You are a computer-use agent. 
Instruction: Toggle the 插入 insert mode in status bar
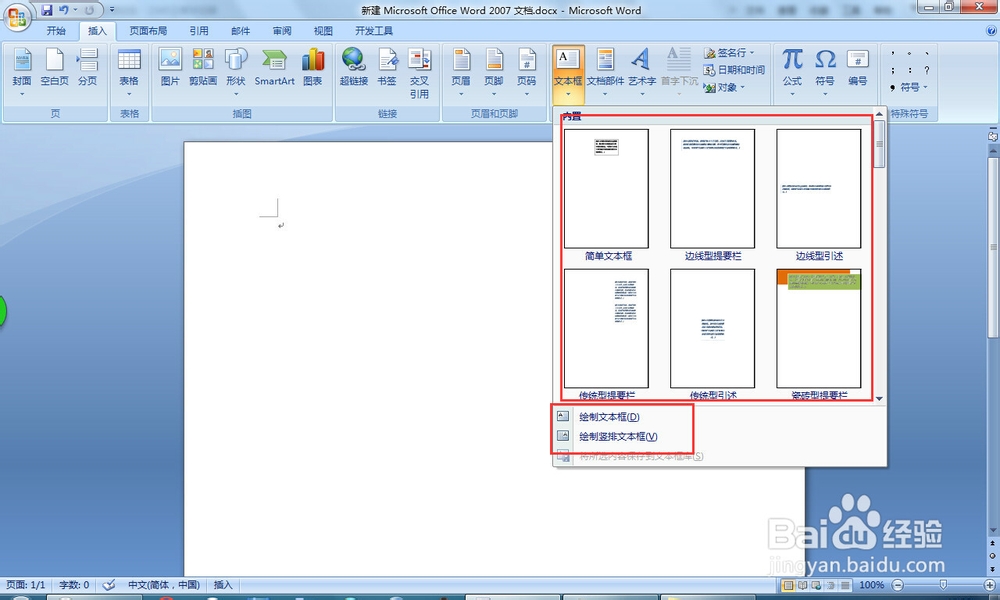tap(223, 585)
